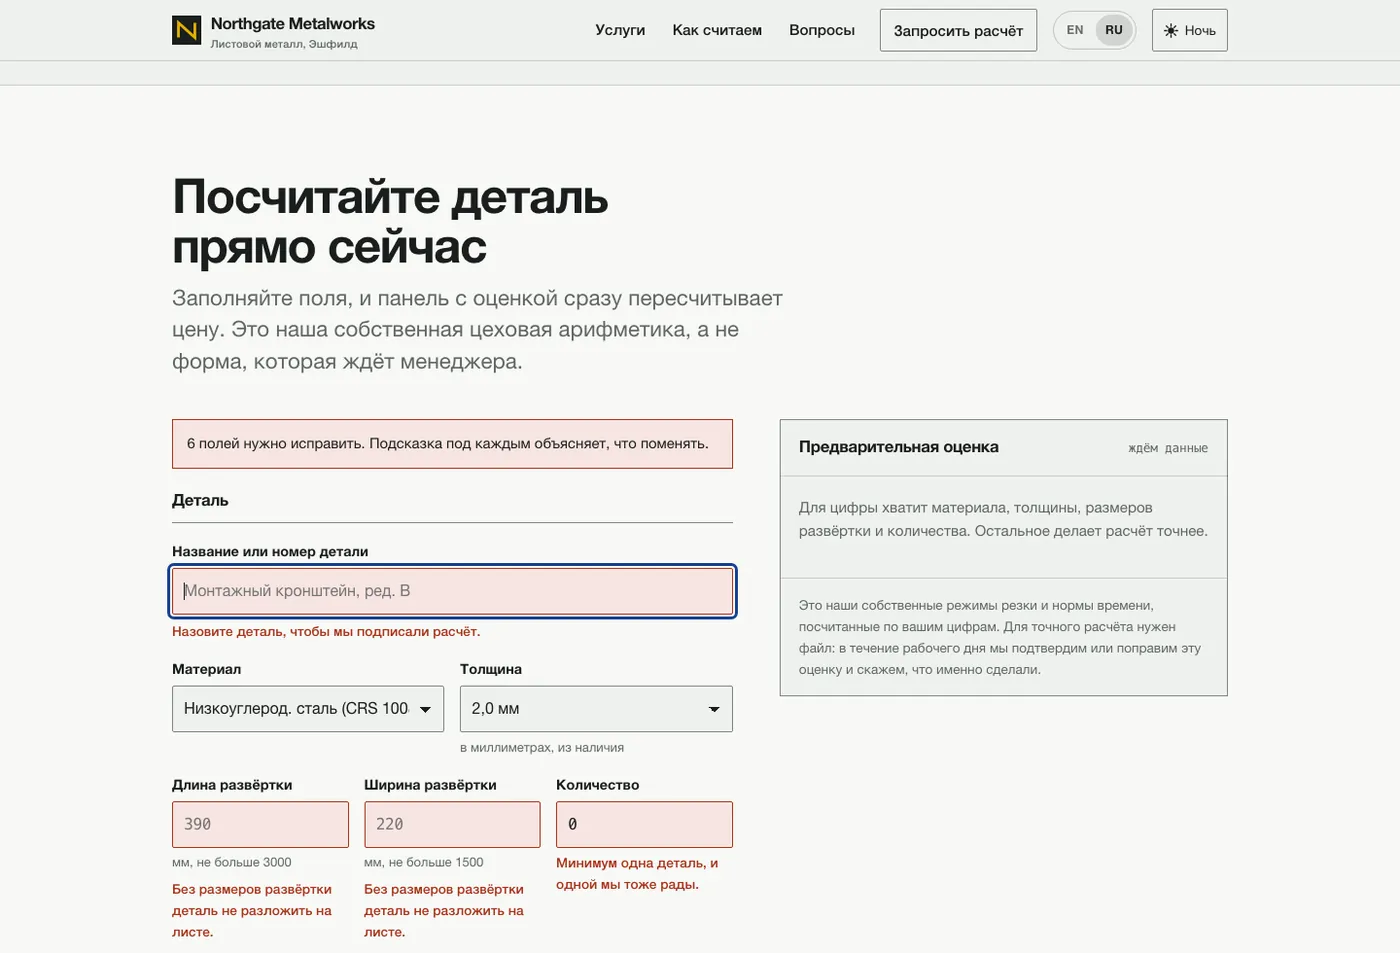The width and height of the screenshot is (1400, 953).
Task: Click the Длина развёртки input field
Action: click(x=260, y=824)
